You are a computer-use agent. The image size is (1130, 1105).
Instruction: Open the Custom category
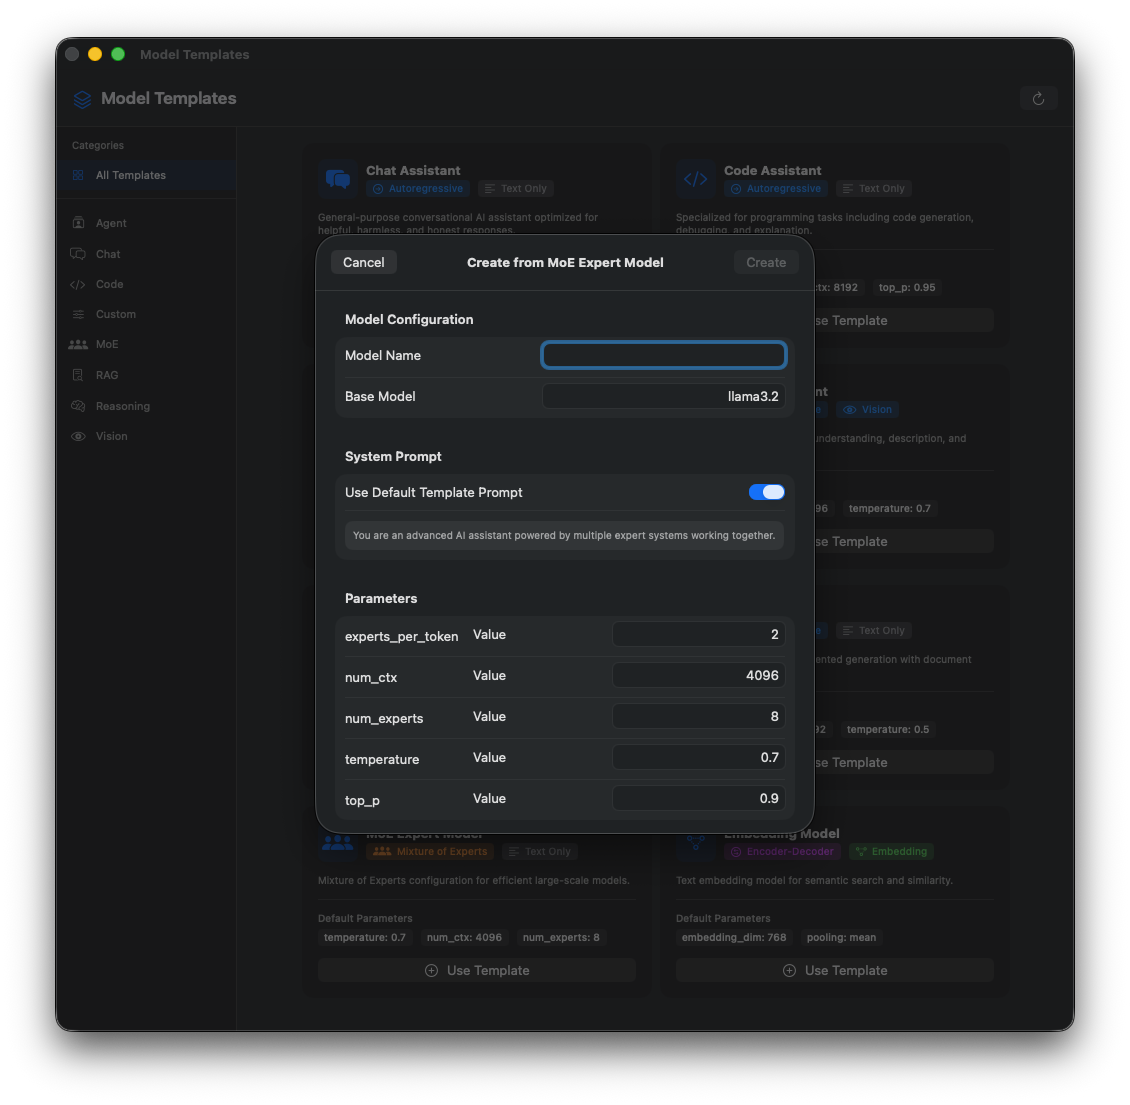pyautogui.click(x=116, y=314)
